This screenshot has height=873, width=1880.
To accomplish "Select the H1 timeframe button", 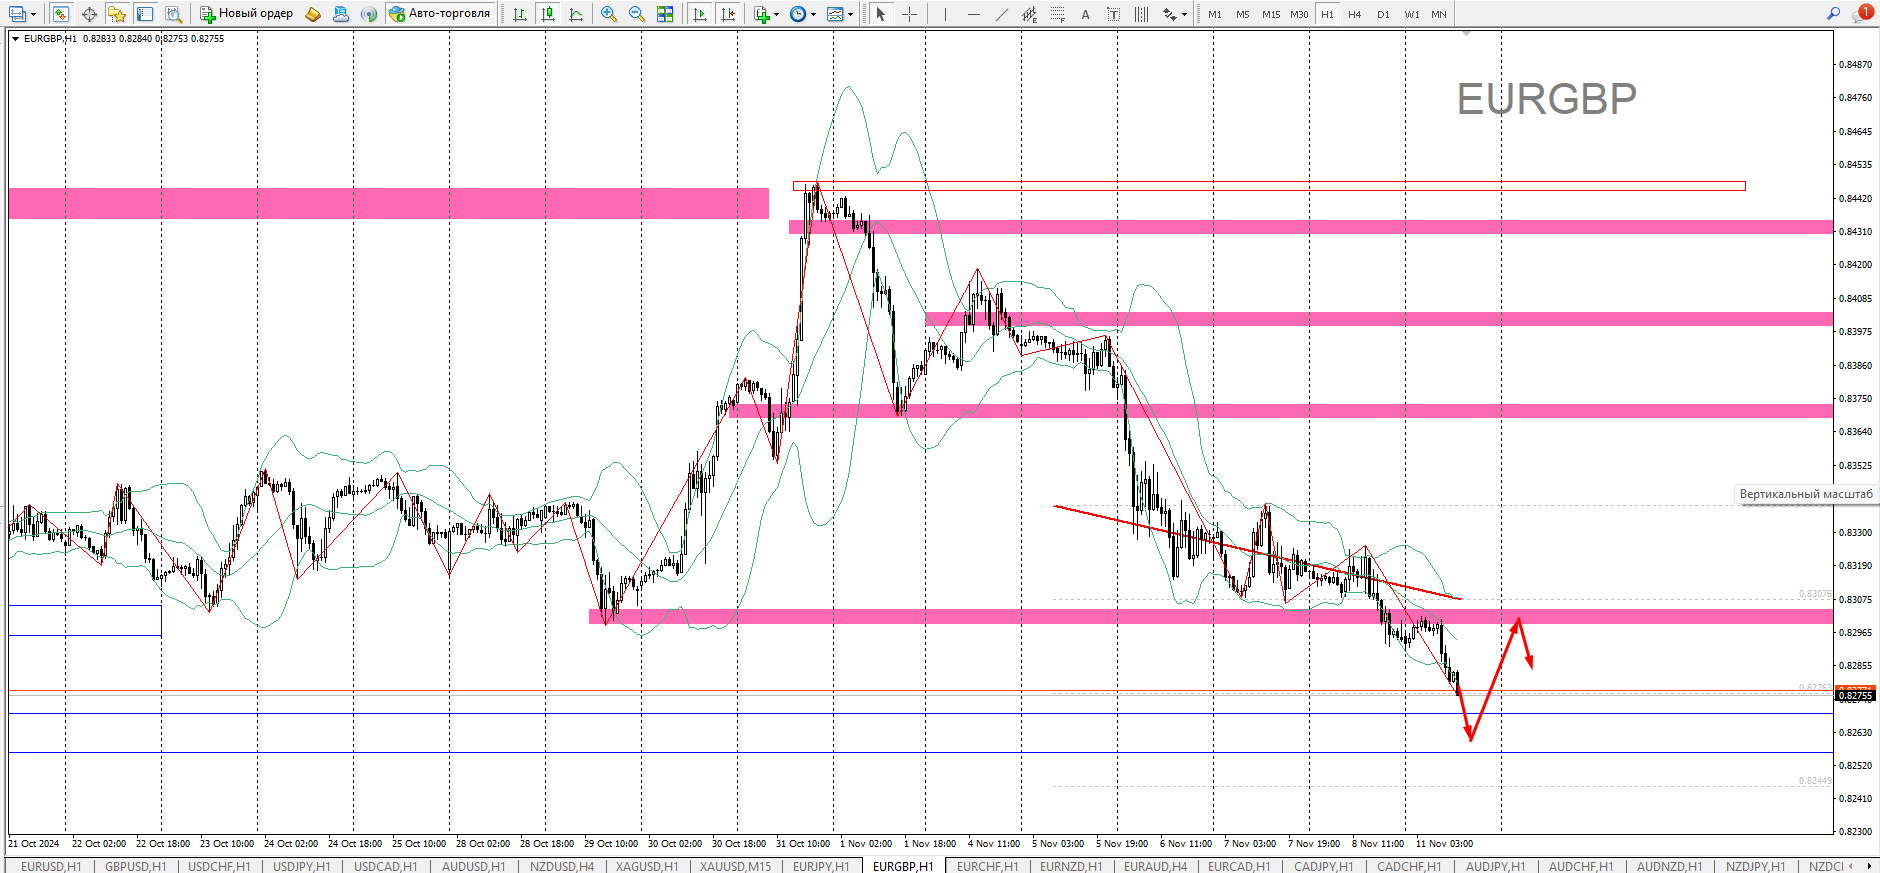I will pyautogui.click(x=1327, y=14).
